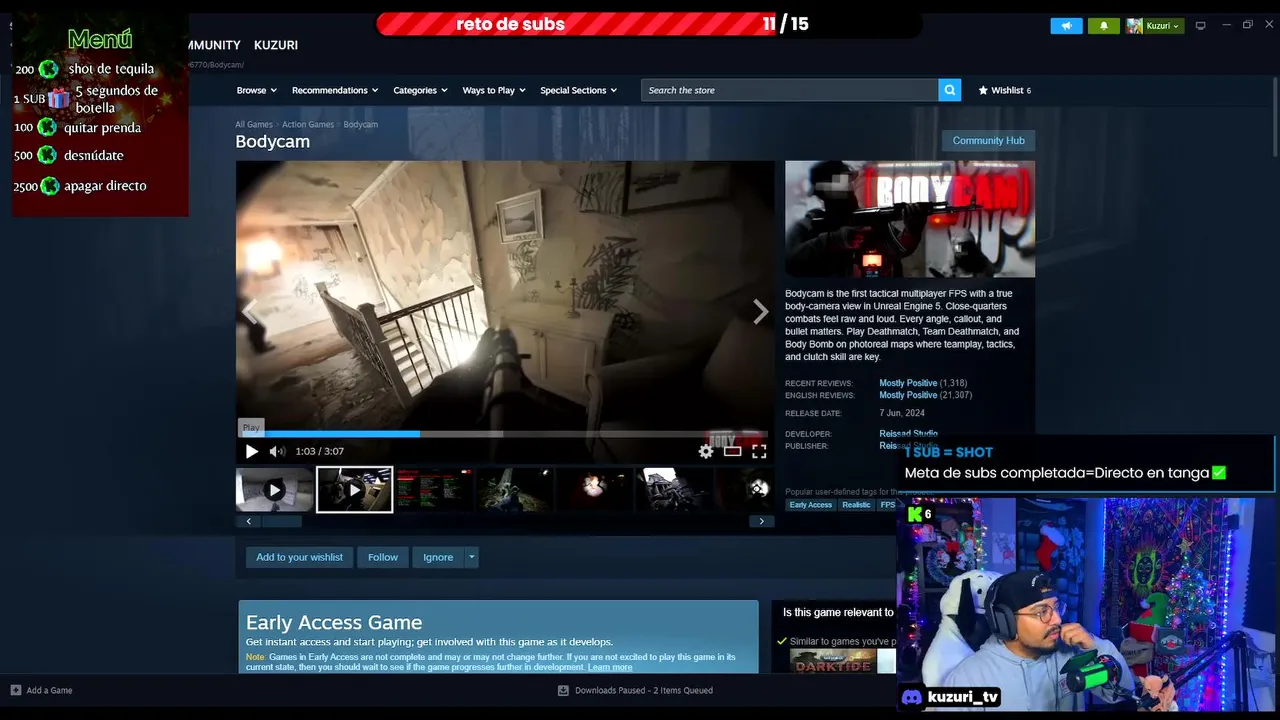
Task: Click the Early Access tag
Action: 811,505
